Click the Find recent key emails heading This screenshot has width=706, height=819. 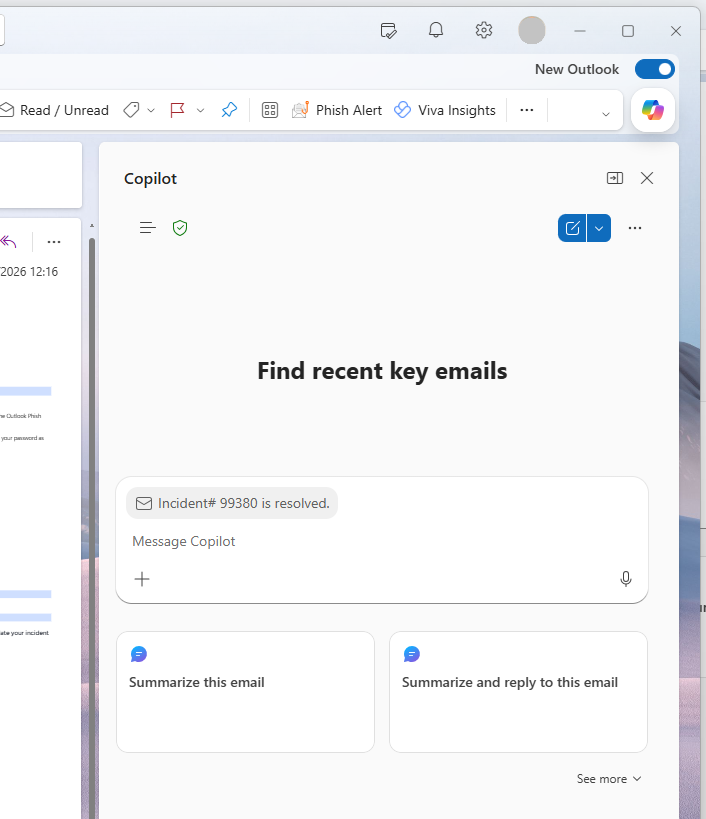382,371
